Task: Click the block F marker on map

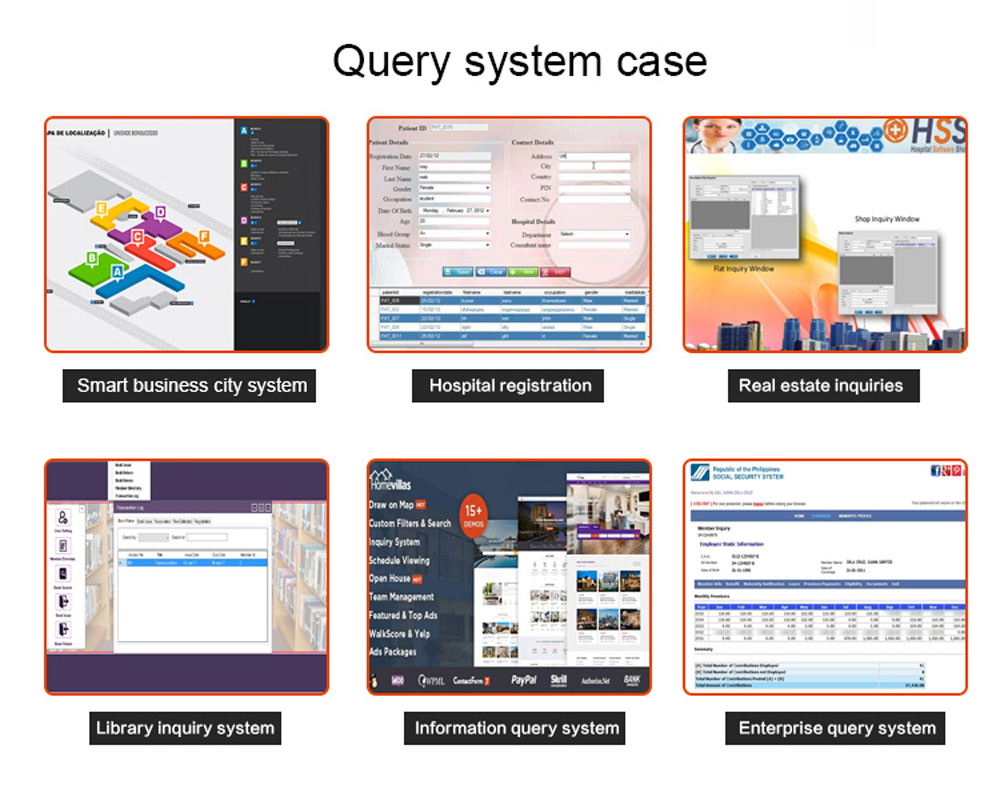Action: coord(204,236)
